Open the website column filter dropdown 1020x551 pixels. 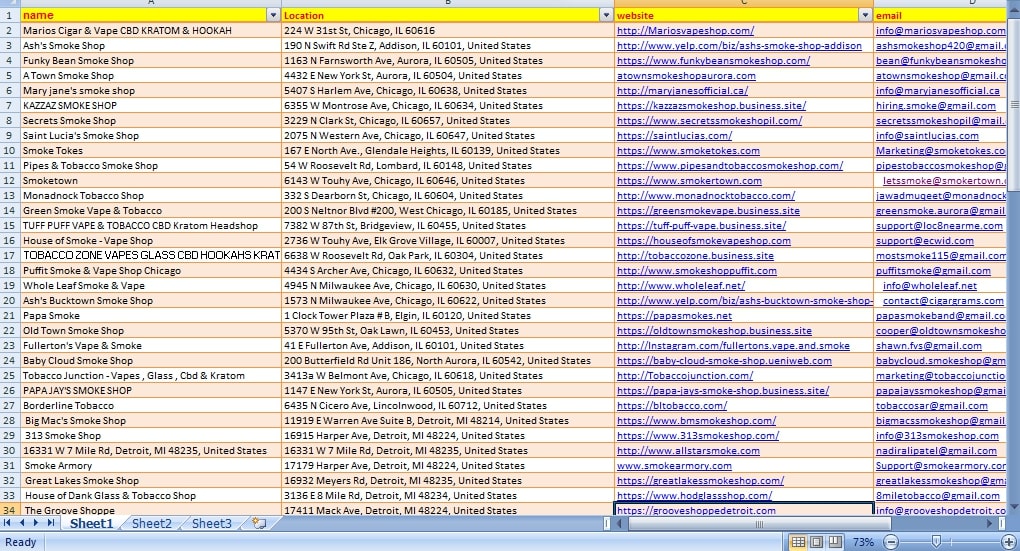coord(865,15)
